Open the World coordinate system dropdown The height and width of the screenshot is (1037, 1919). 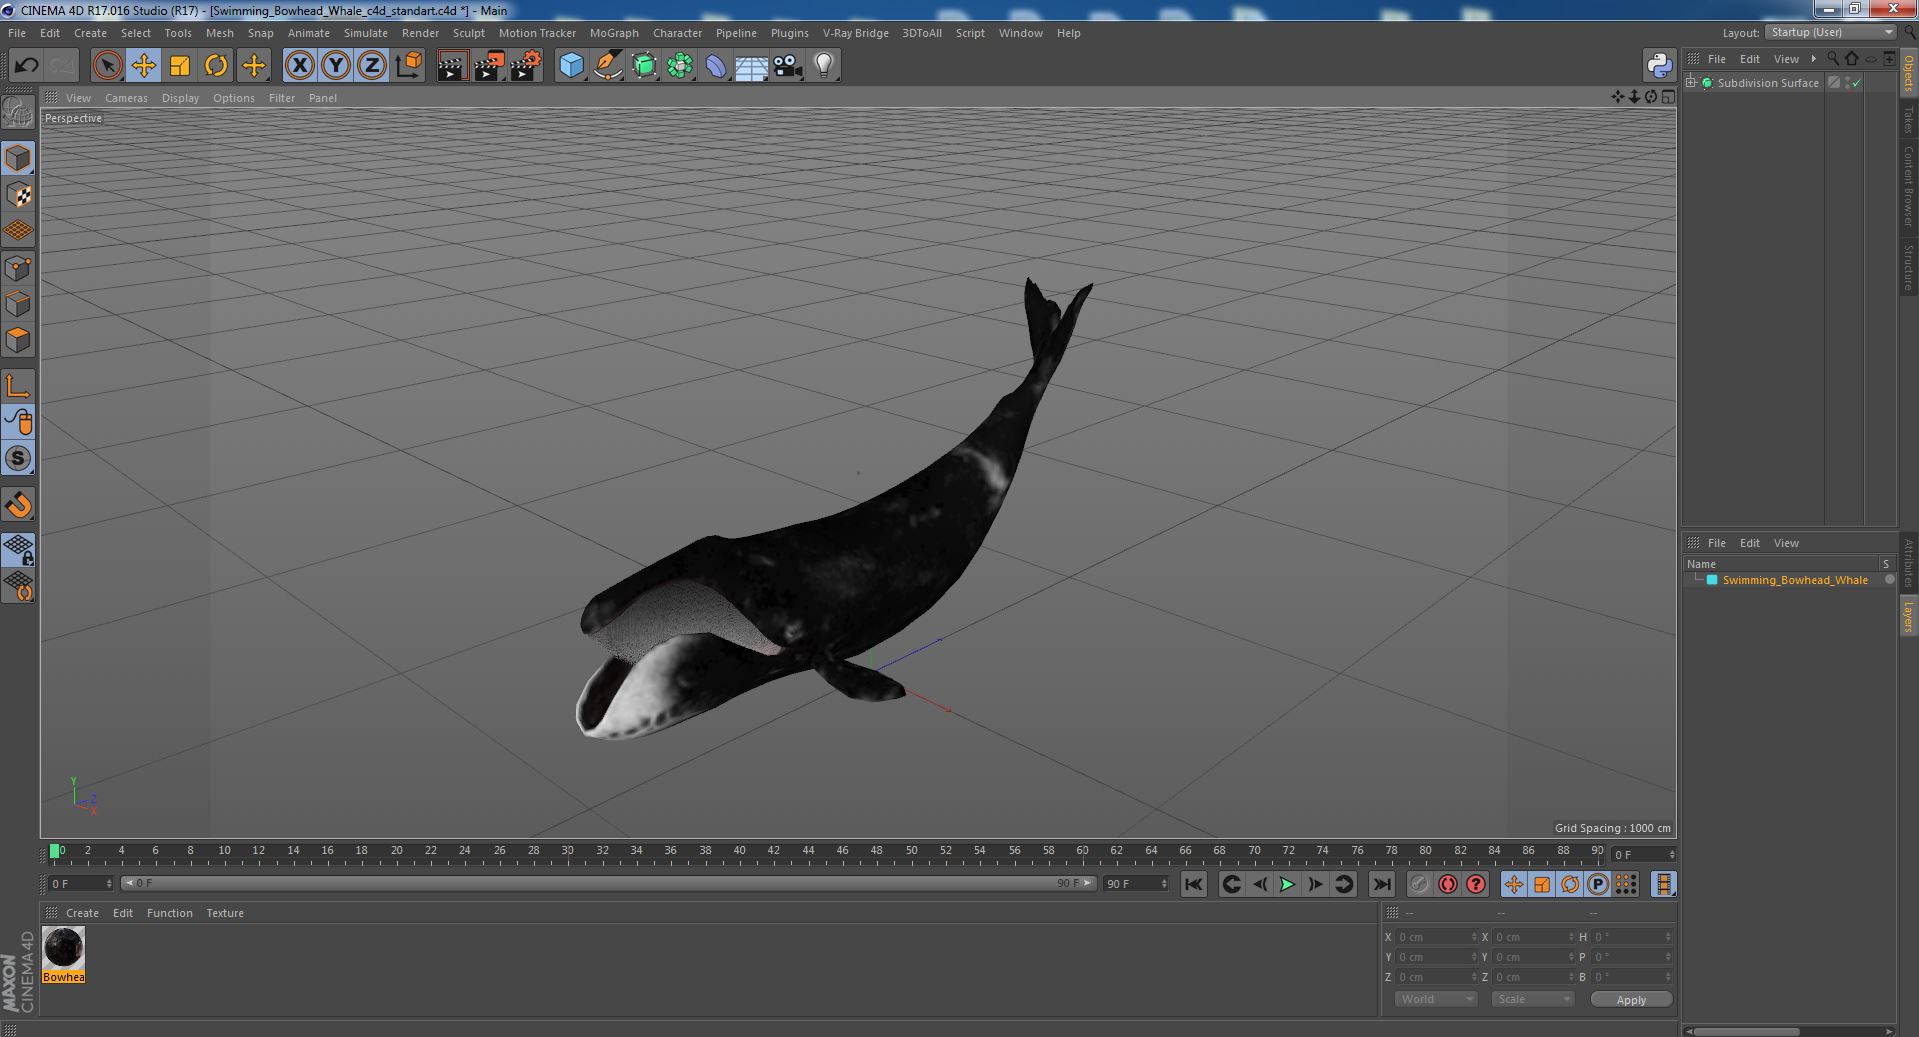pyautogui.click(x=1436, y=999)
